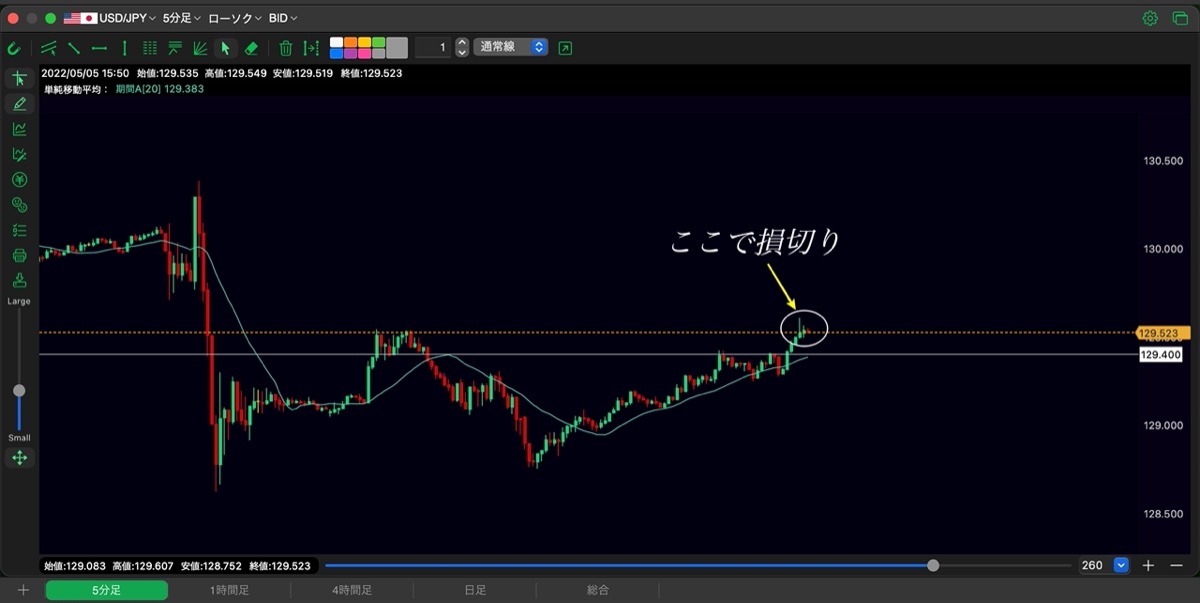
Task: Select the eraser drawing tool
Action: point(252,47)
